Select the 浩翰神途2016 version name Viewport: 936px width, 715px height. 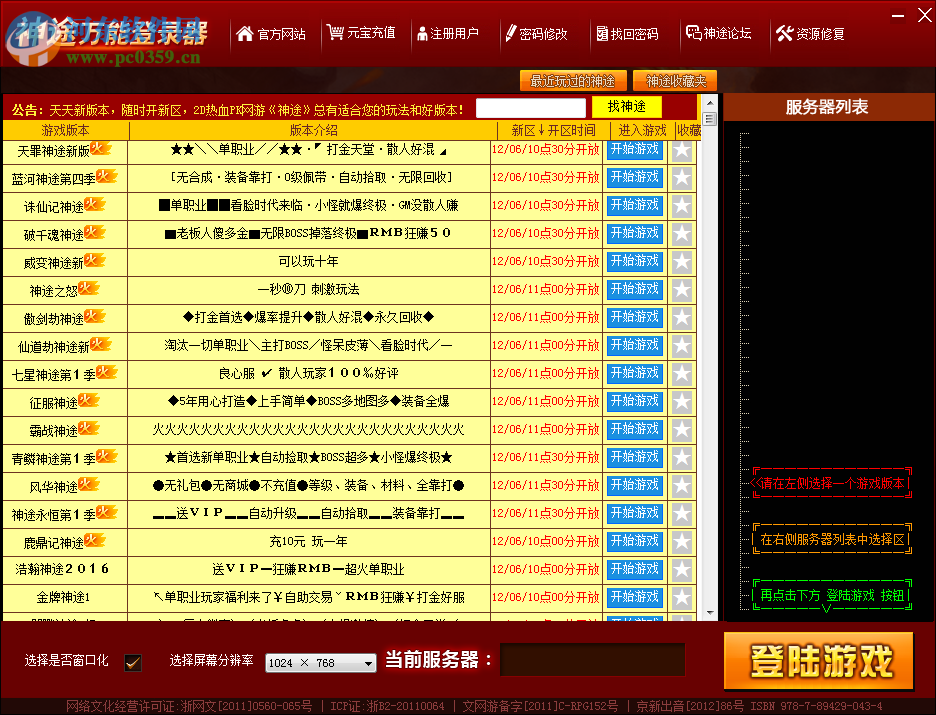pos(62,569)
